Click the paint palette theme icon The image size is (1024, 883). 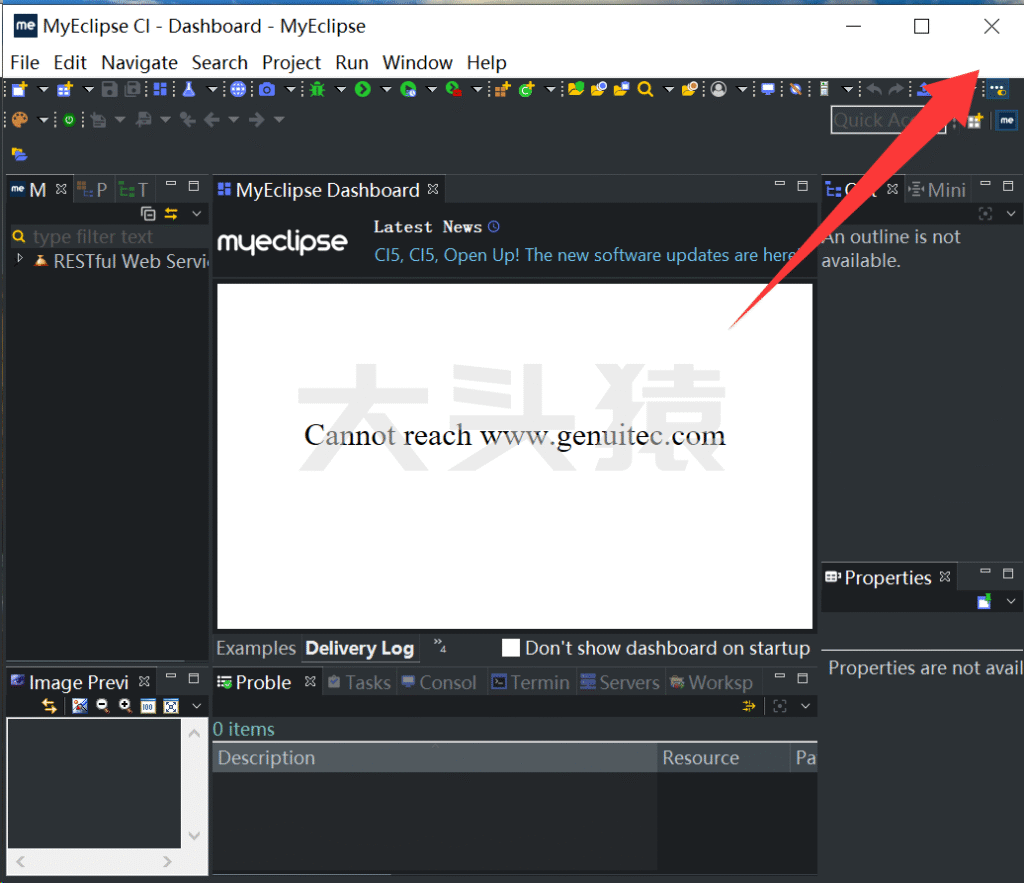[19, 120]
